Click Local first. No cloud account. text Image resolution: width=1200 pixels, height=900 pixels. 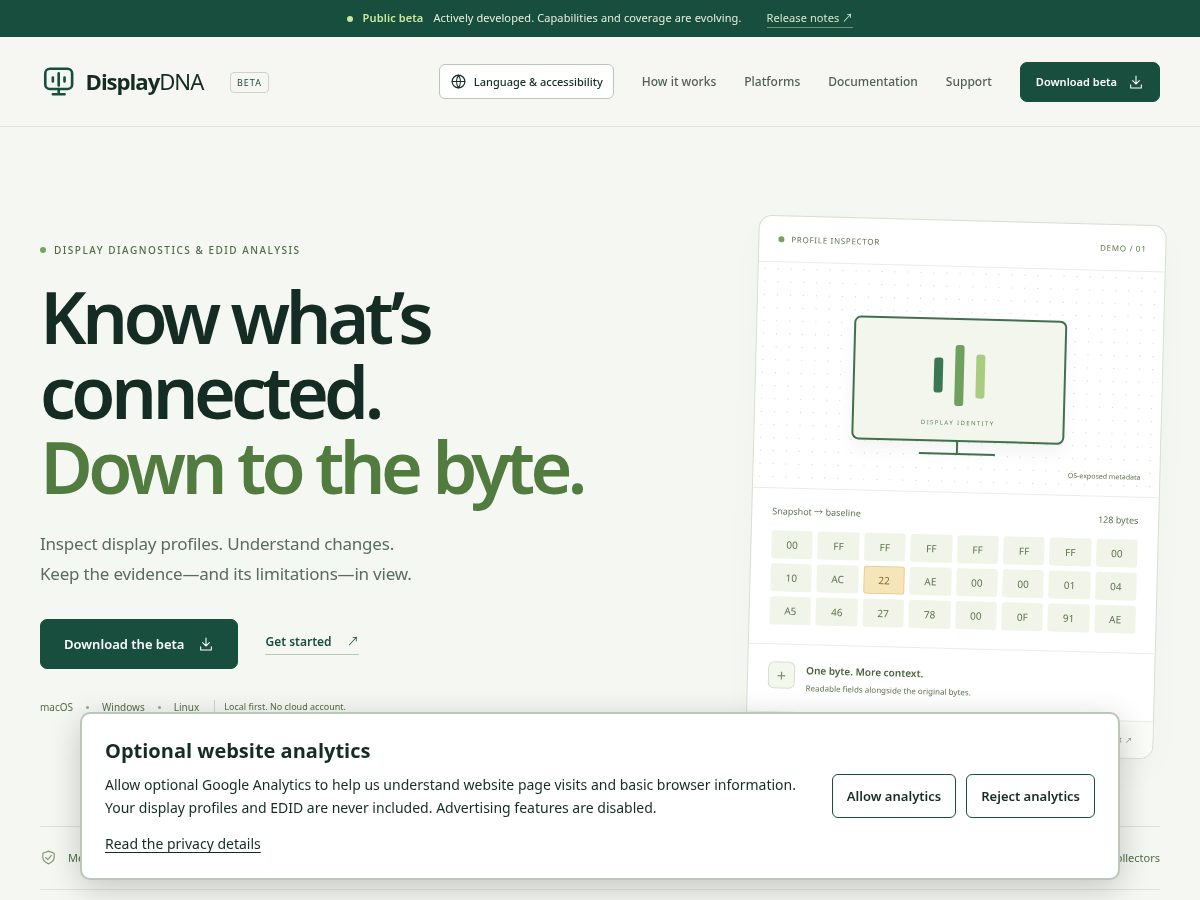pyautogui.click(x=285, y=707)
